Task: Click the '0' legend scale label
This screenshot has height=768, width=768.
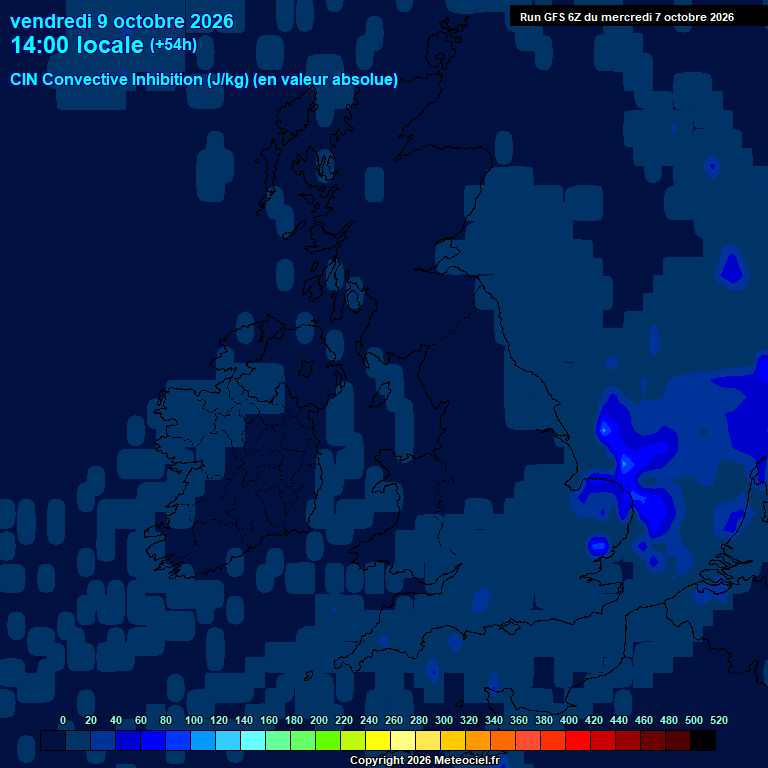Action: [63, 720]
